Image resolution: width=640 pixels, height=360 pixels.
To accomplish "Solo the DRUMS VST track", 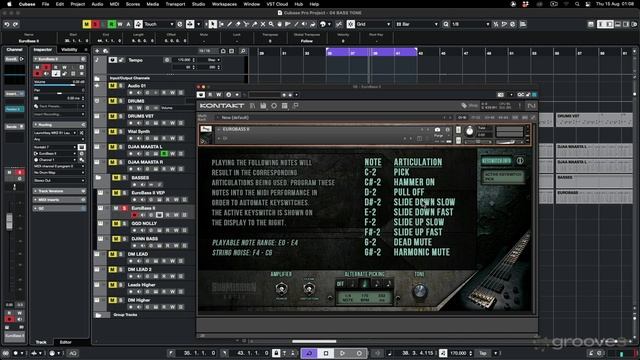I will tap(120, 116).
